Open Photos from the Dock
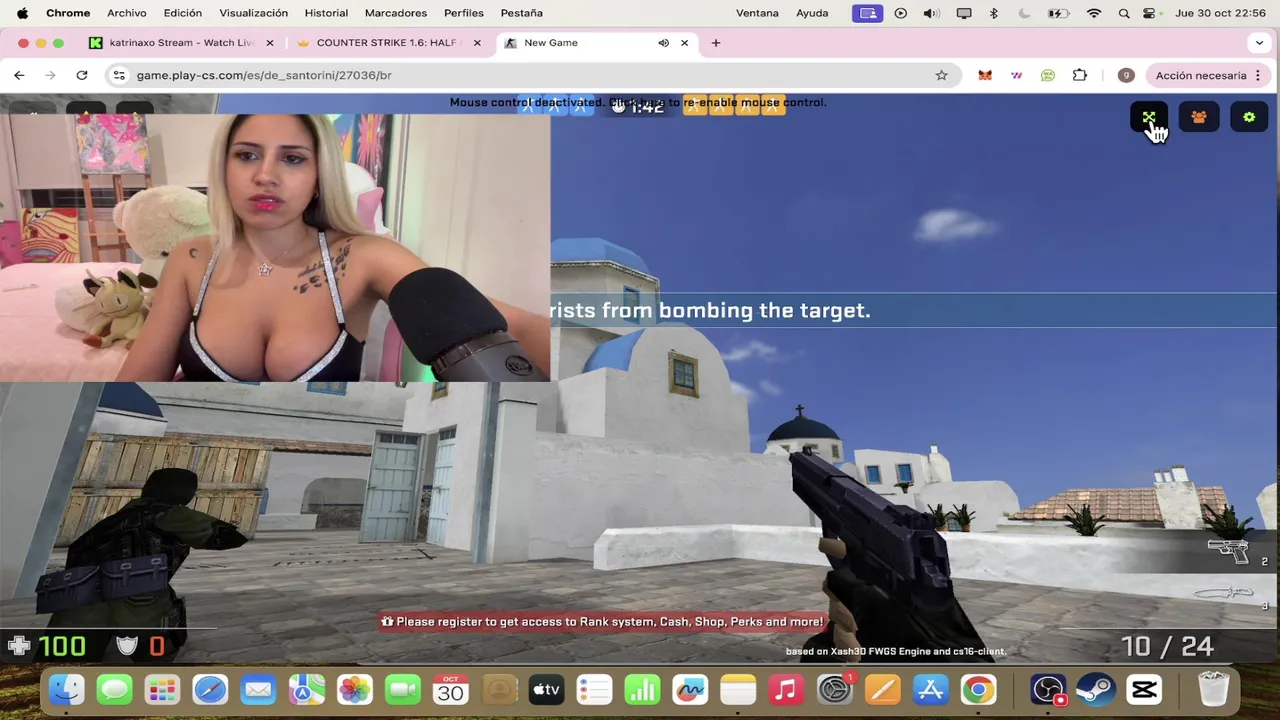Image resolution: width=1280 pixels, height=720 pixels. click(x=355, y=690)
